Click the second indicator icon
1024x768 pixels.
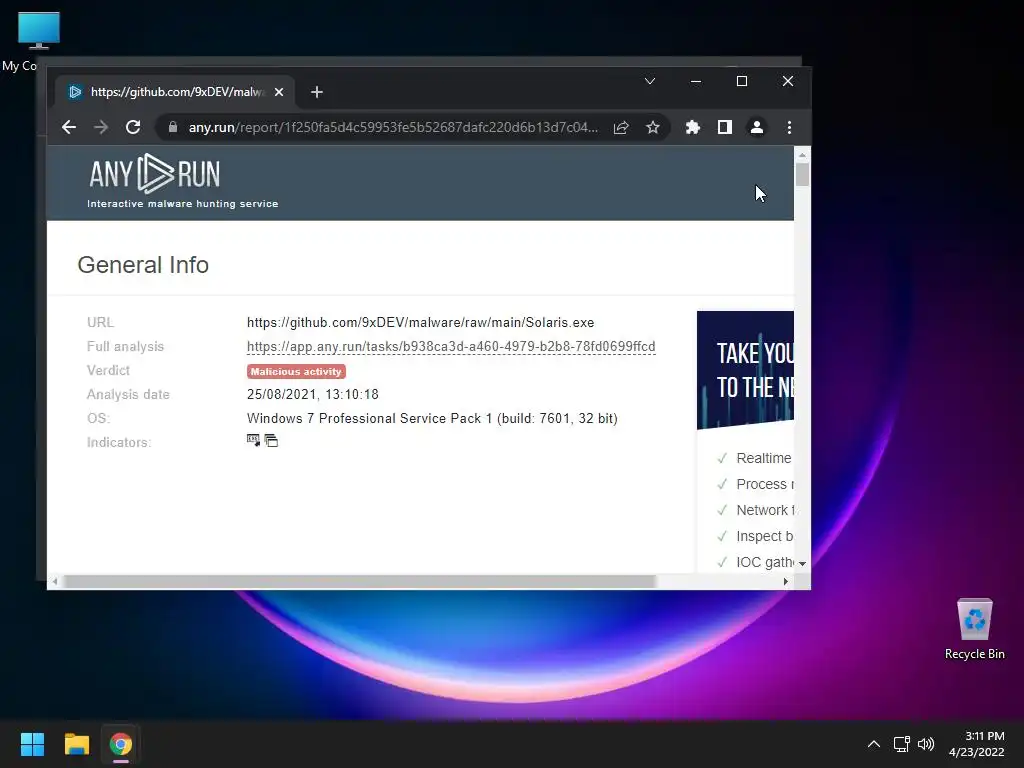[x=271, y=441]
